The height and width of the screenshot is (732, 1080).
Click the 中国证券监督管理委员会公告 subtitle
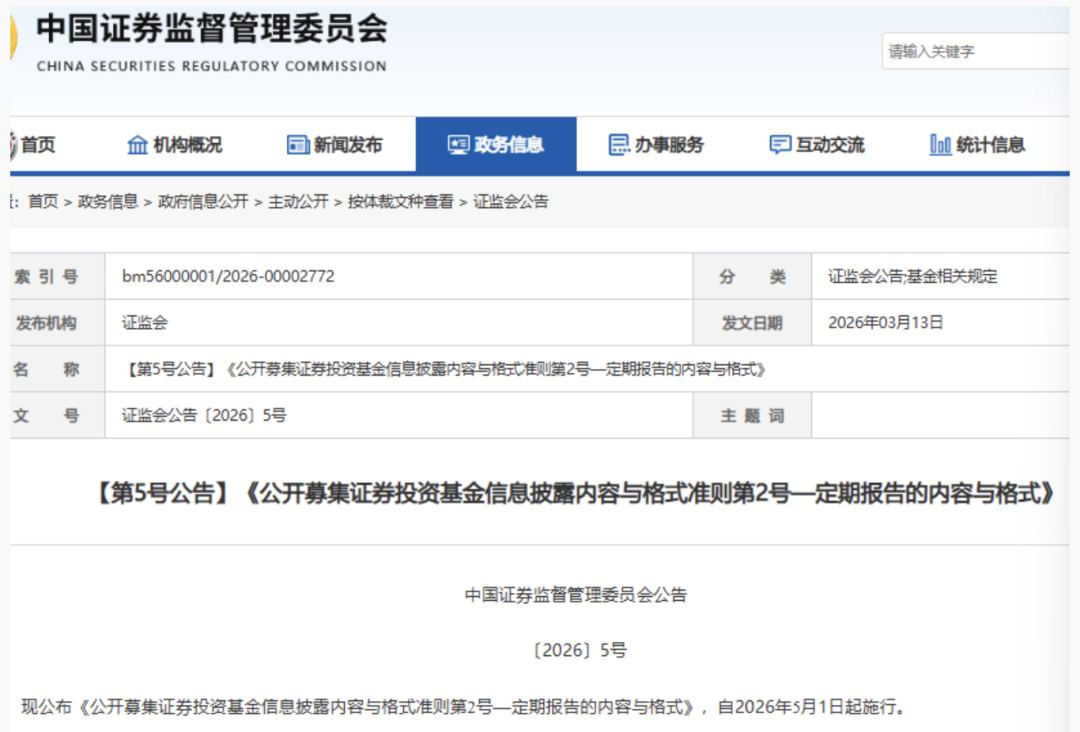pos(576,595)
